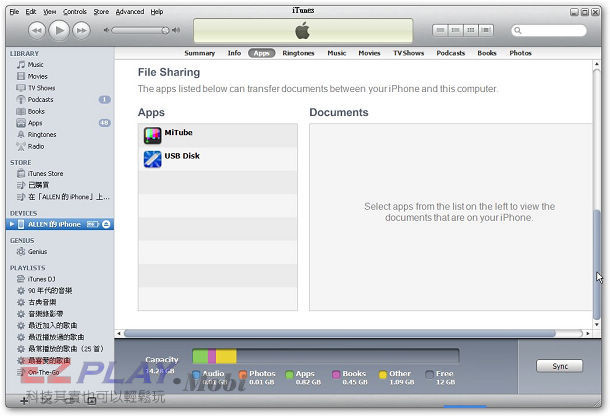Viewport: 610px width, 416px height.
Task: Open the View menu
Action: click(x=49, y=12)
